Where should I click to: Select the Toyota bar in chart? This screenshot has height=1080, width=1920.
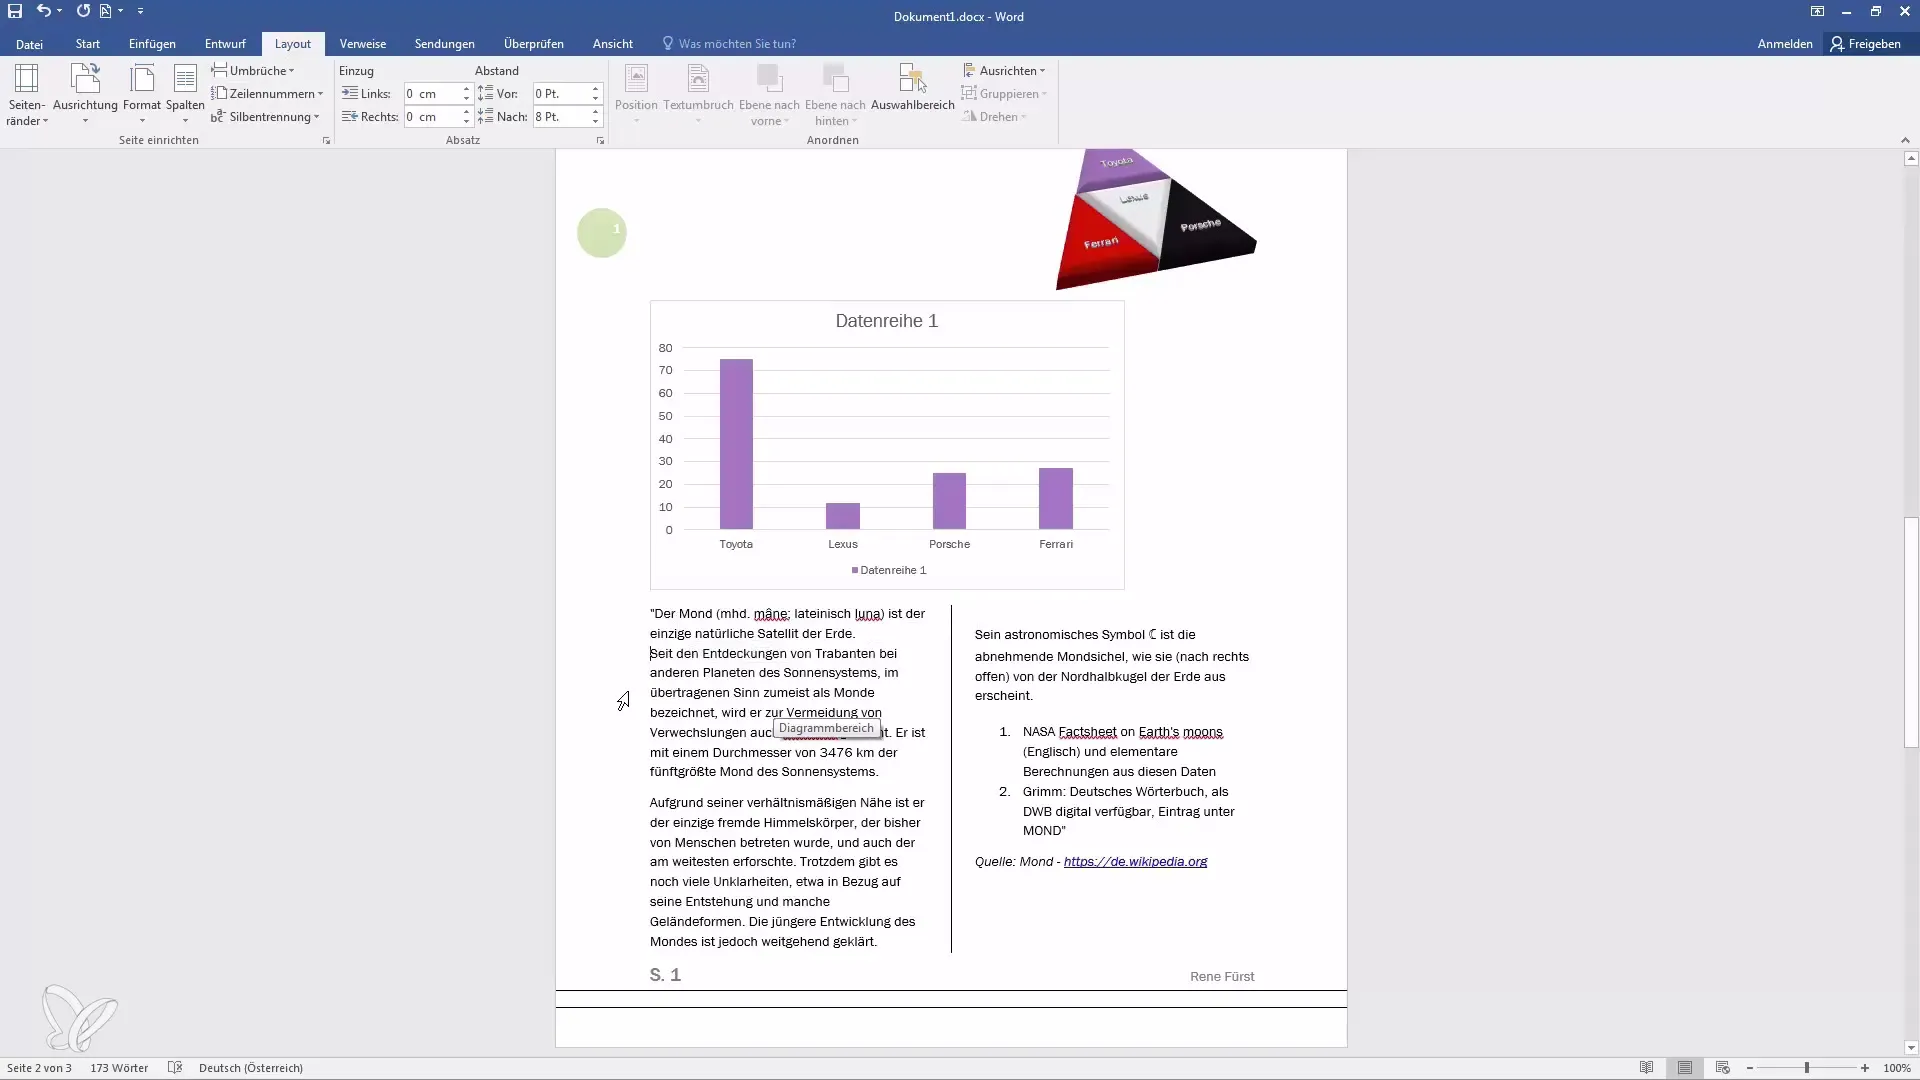(x=736, y=444)
